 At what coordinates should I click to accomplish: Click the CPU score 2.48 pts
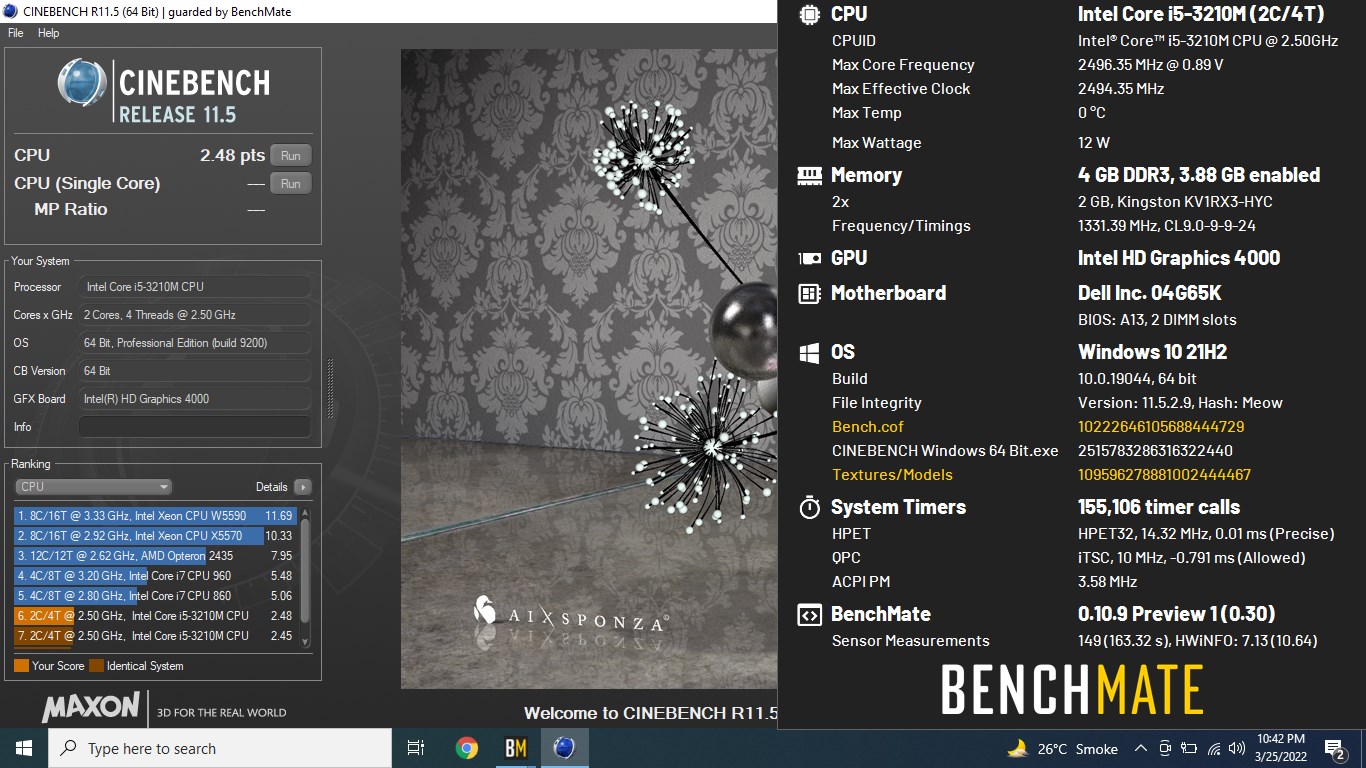click(x=232, y=155)
